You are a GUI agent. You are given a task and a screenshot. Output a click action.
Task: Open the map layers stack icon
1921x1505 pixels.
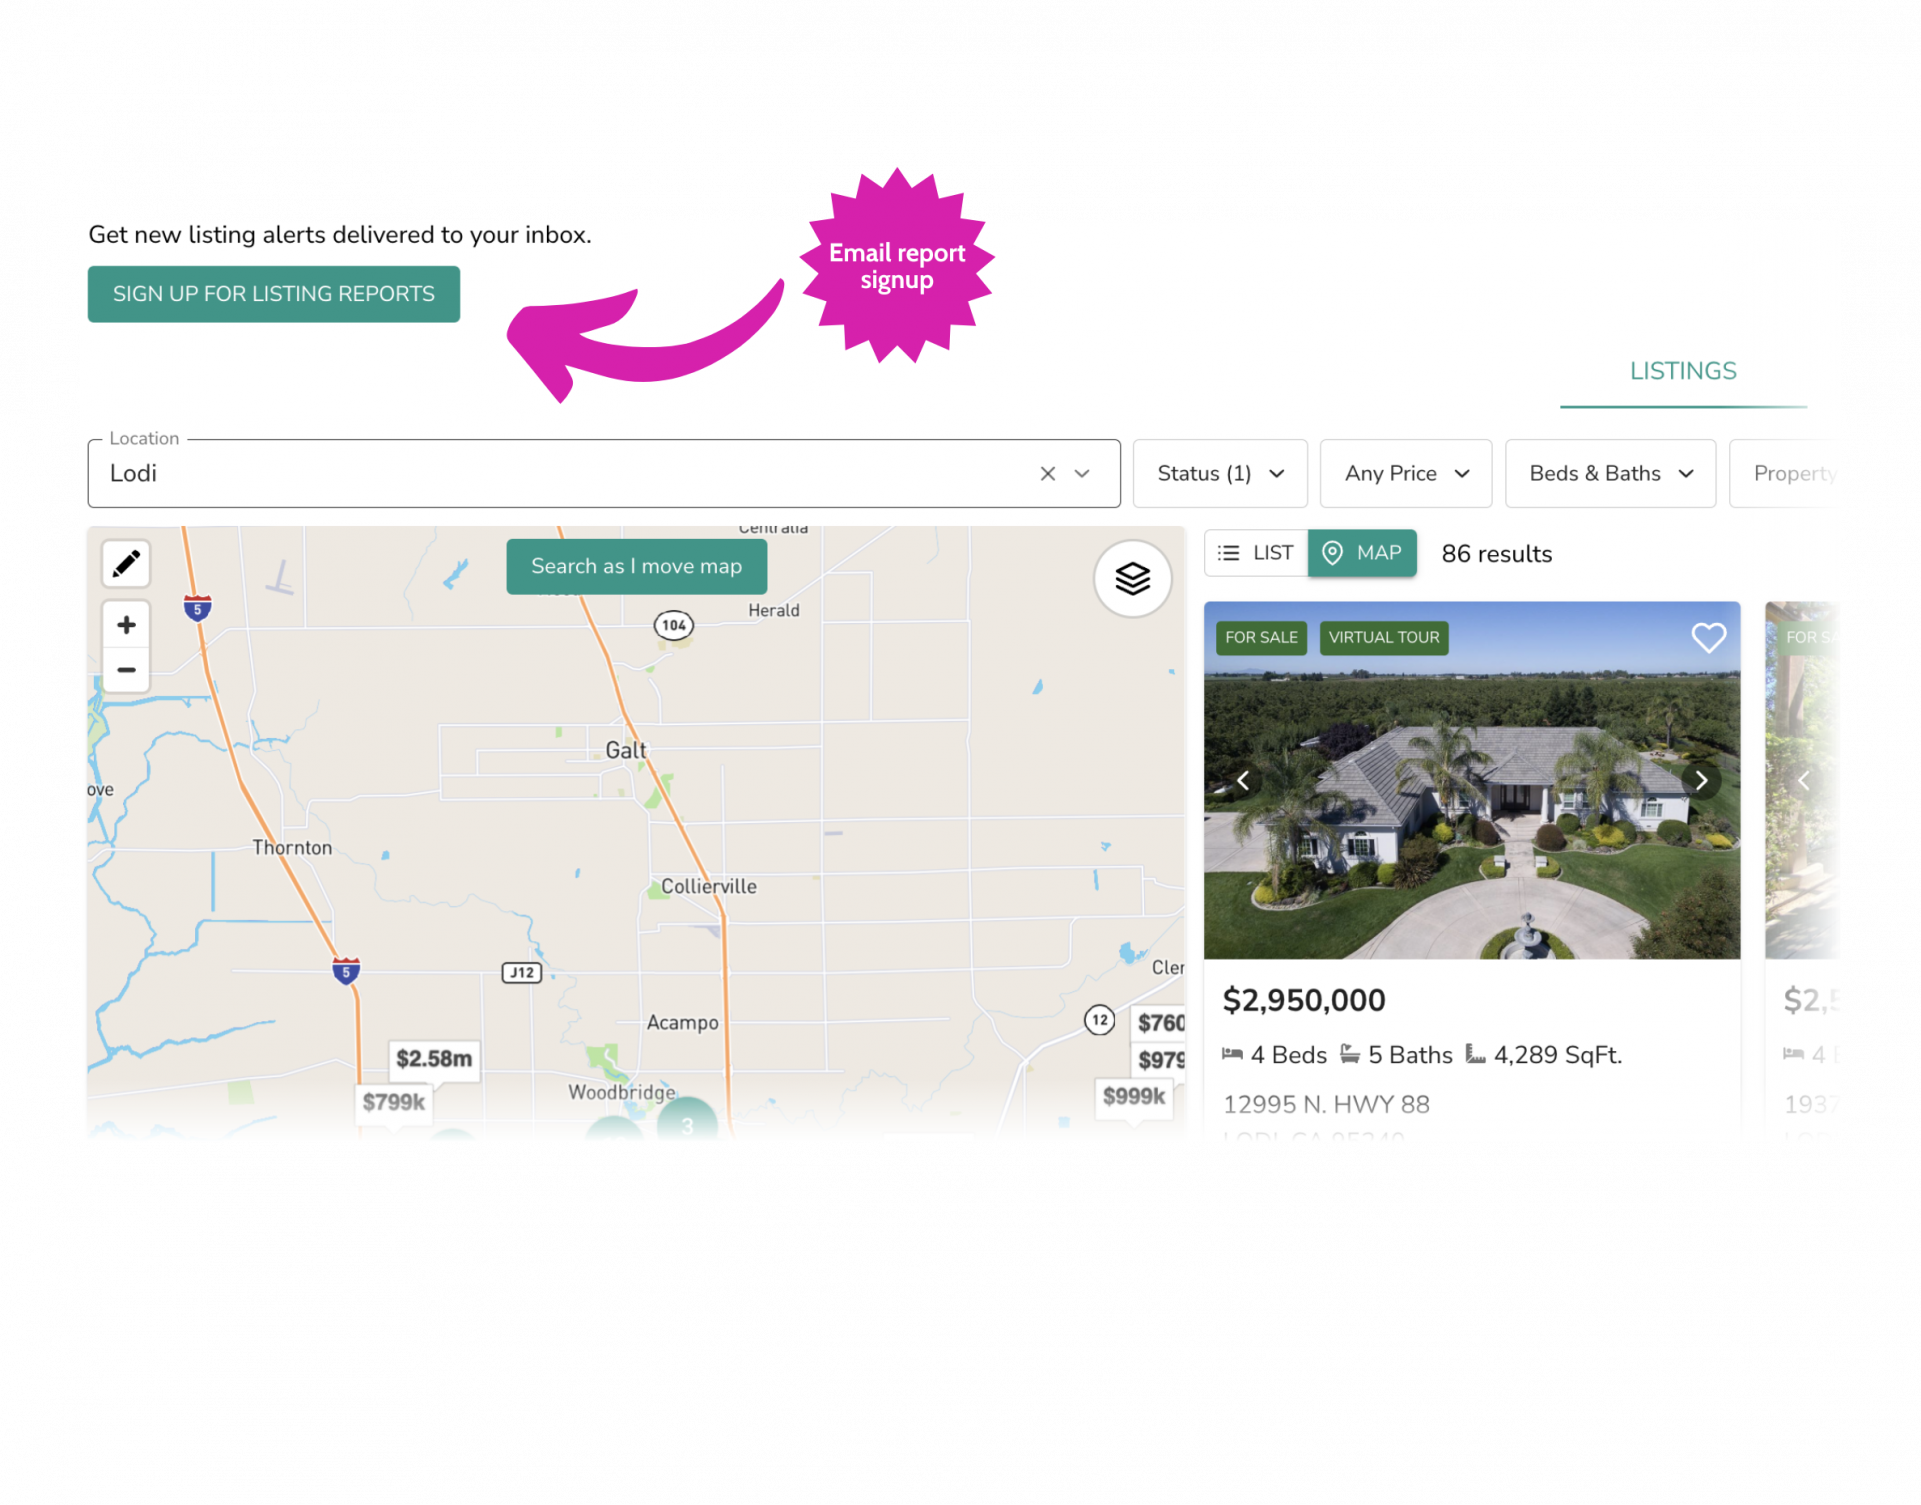pos(1132,578)
